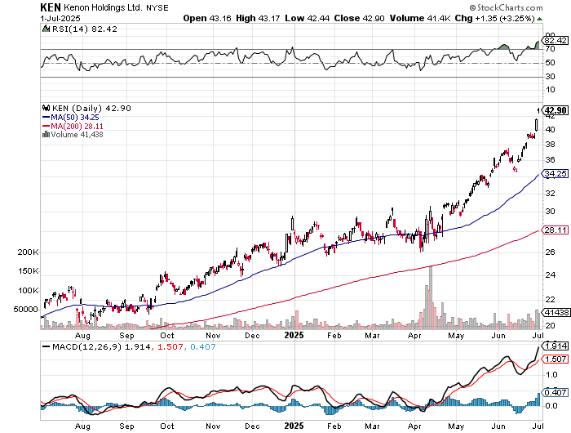Click the 41438 volume tag on the right axis
The width and height of the screenshot is (571, 433).
pos(556,312)
